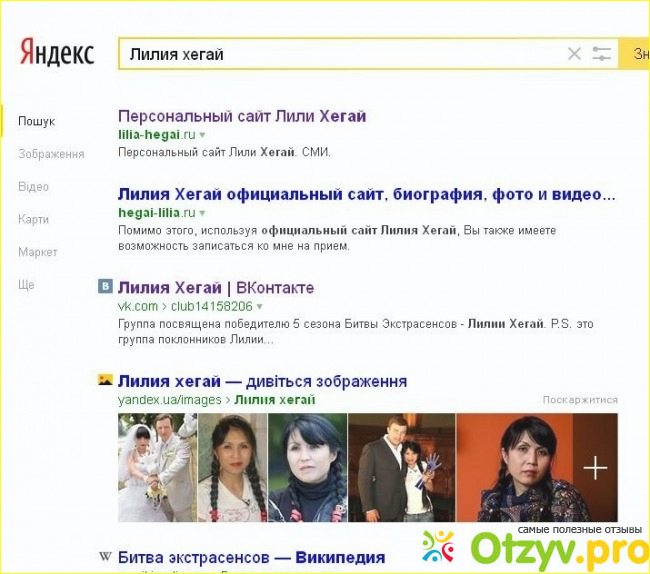This screenshot has width=650, height=574.
Task: Click the wedding photo thumbnail
Action: (157, 468)
